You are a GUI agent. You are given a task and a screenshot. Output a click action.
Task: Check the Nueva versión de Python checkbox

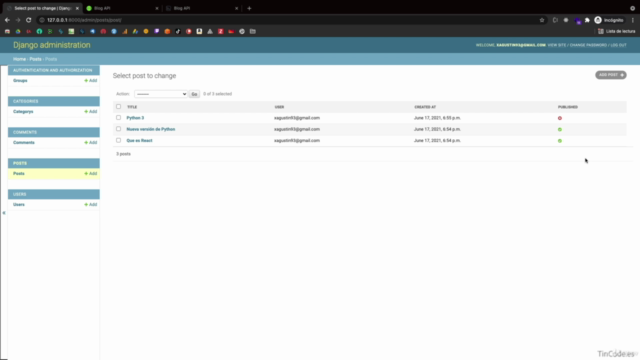point(118,129)
